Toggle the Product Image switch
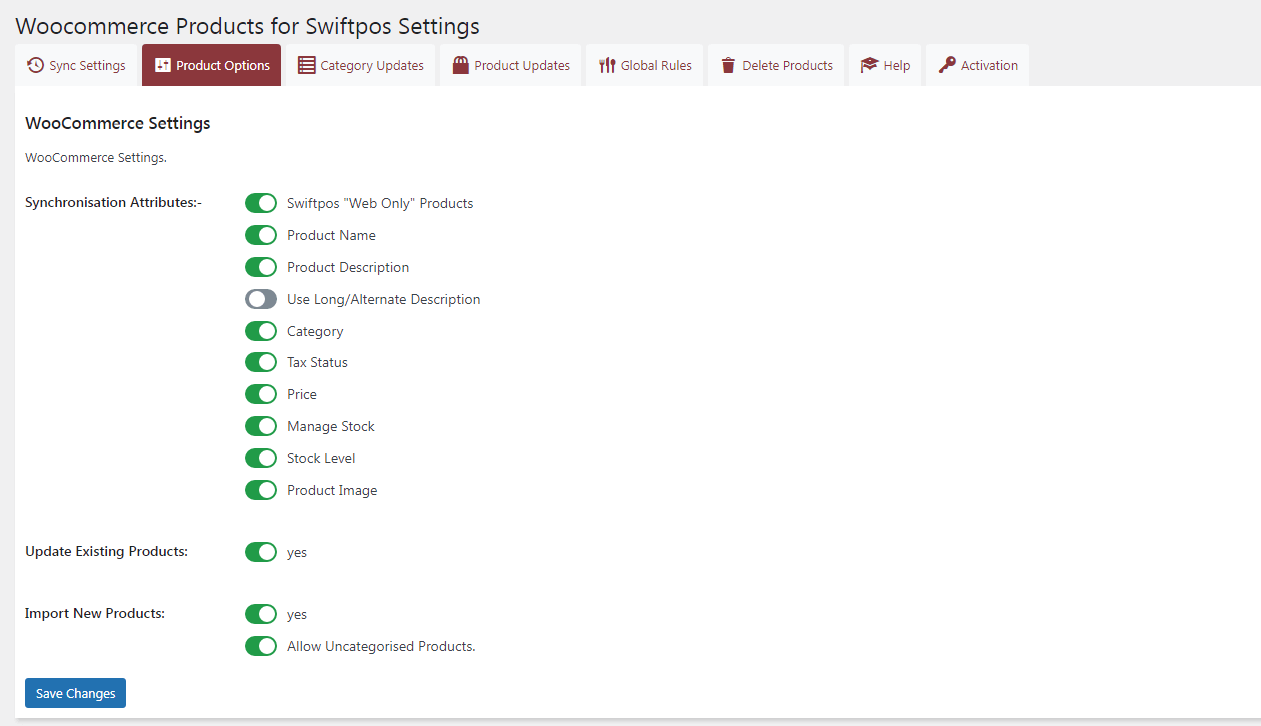The width and height of the screenshot is (1261, 726). (261, 490)
